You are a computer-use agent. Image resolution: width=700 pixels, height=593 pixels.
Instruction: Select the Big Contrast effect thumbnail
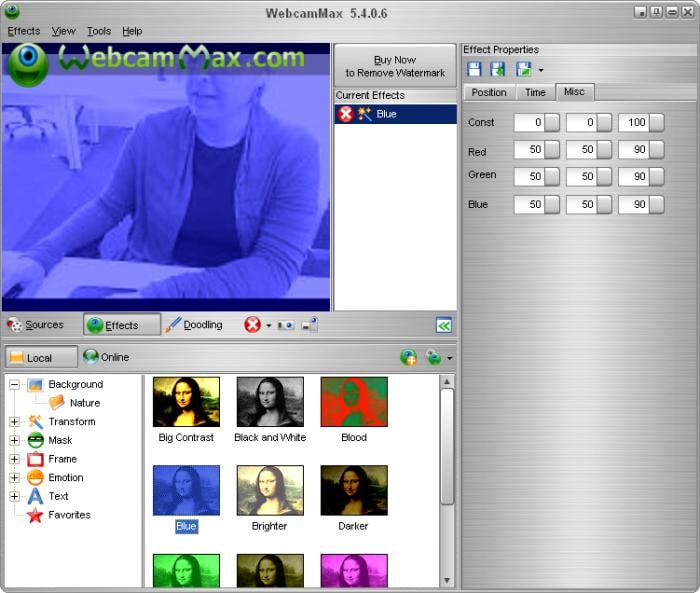186,402
